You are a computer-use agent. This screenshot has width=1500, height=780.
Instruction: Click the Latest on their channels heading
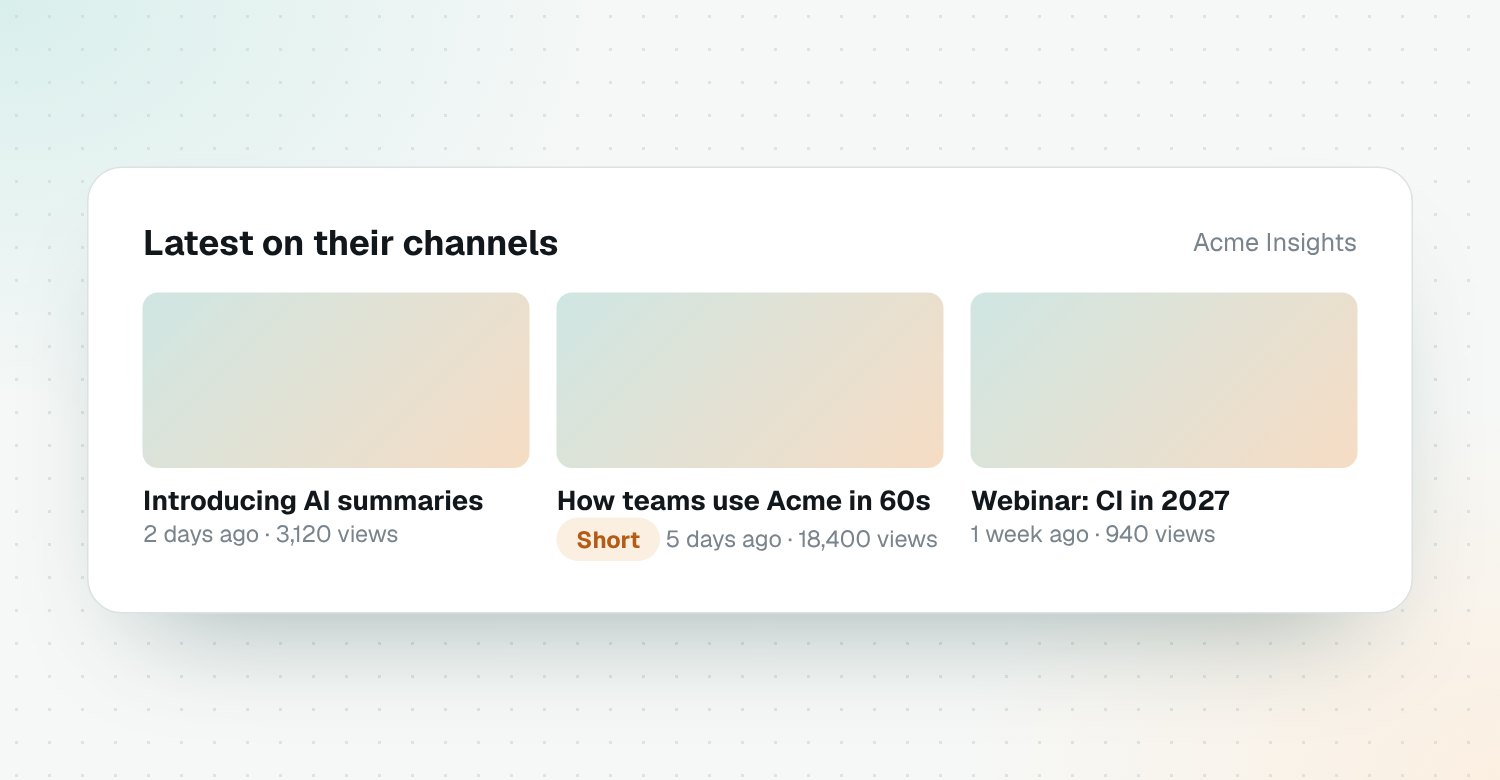tap(351, 243)
